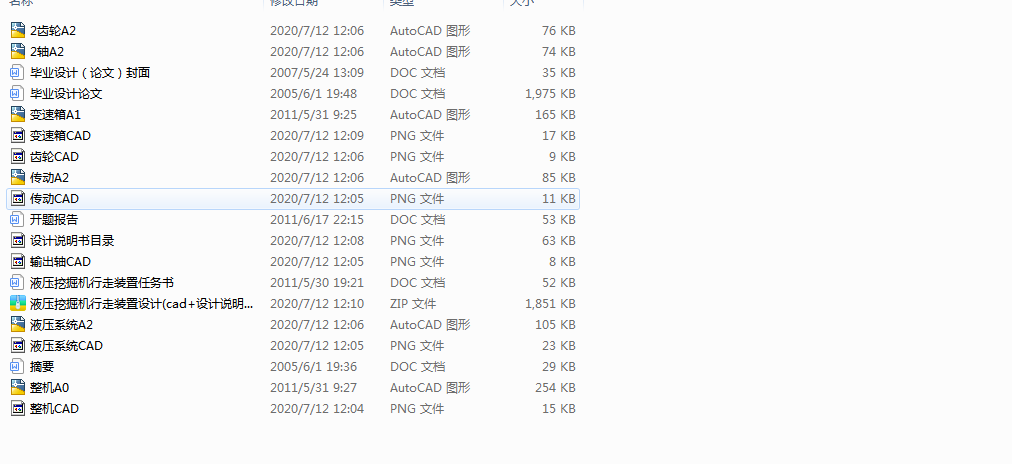Select the highlighted 传动CAD row

293,199
